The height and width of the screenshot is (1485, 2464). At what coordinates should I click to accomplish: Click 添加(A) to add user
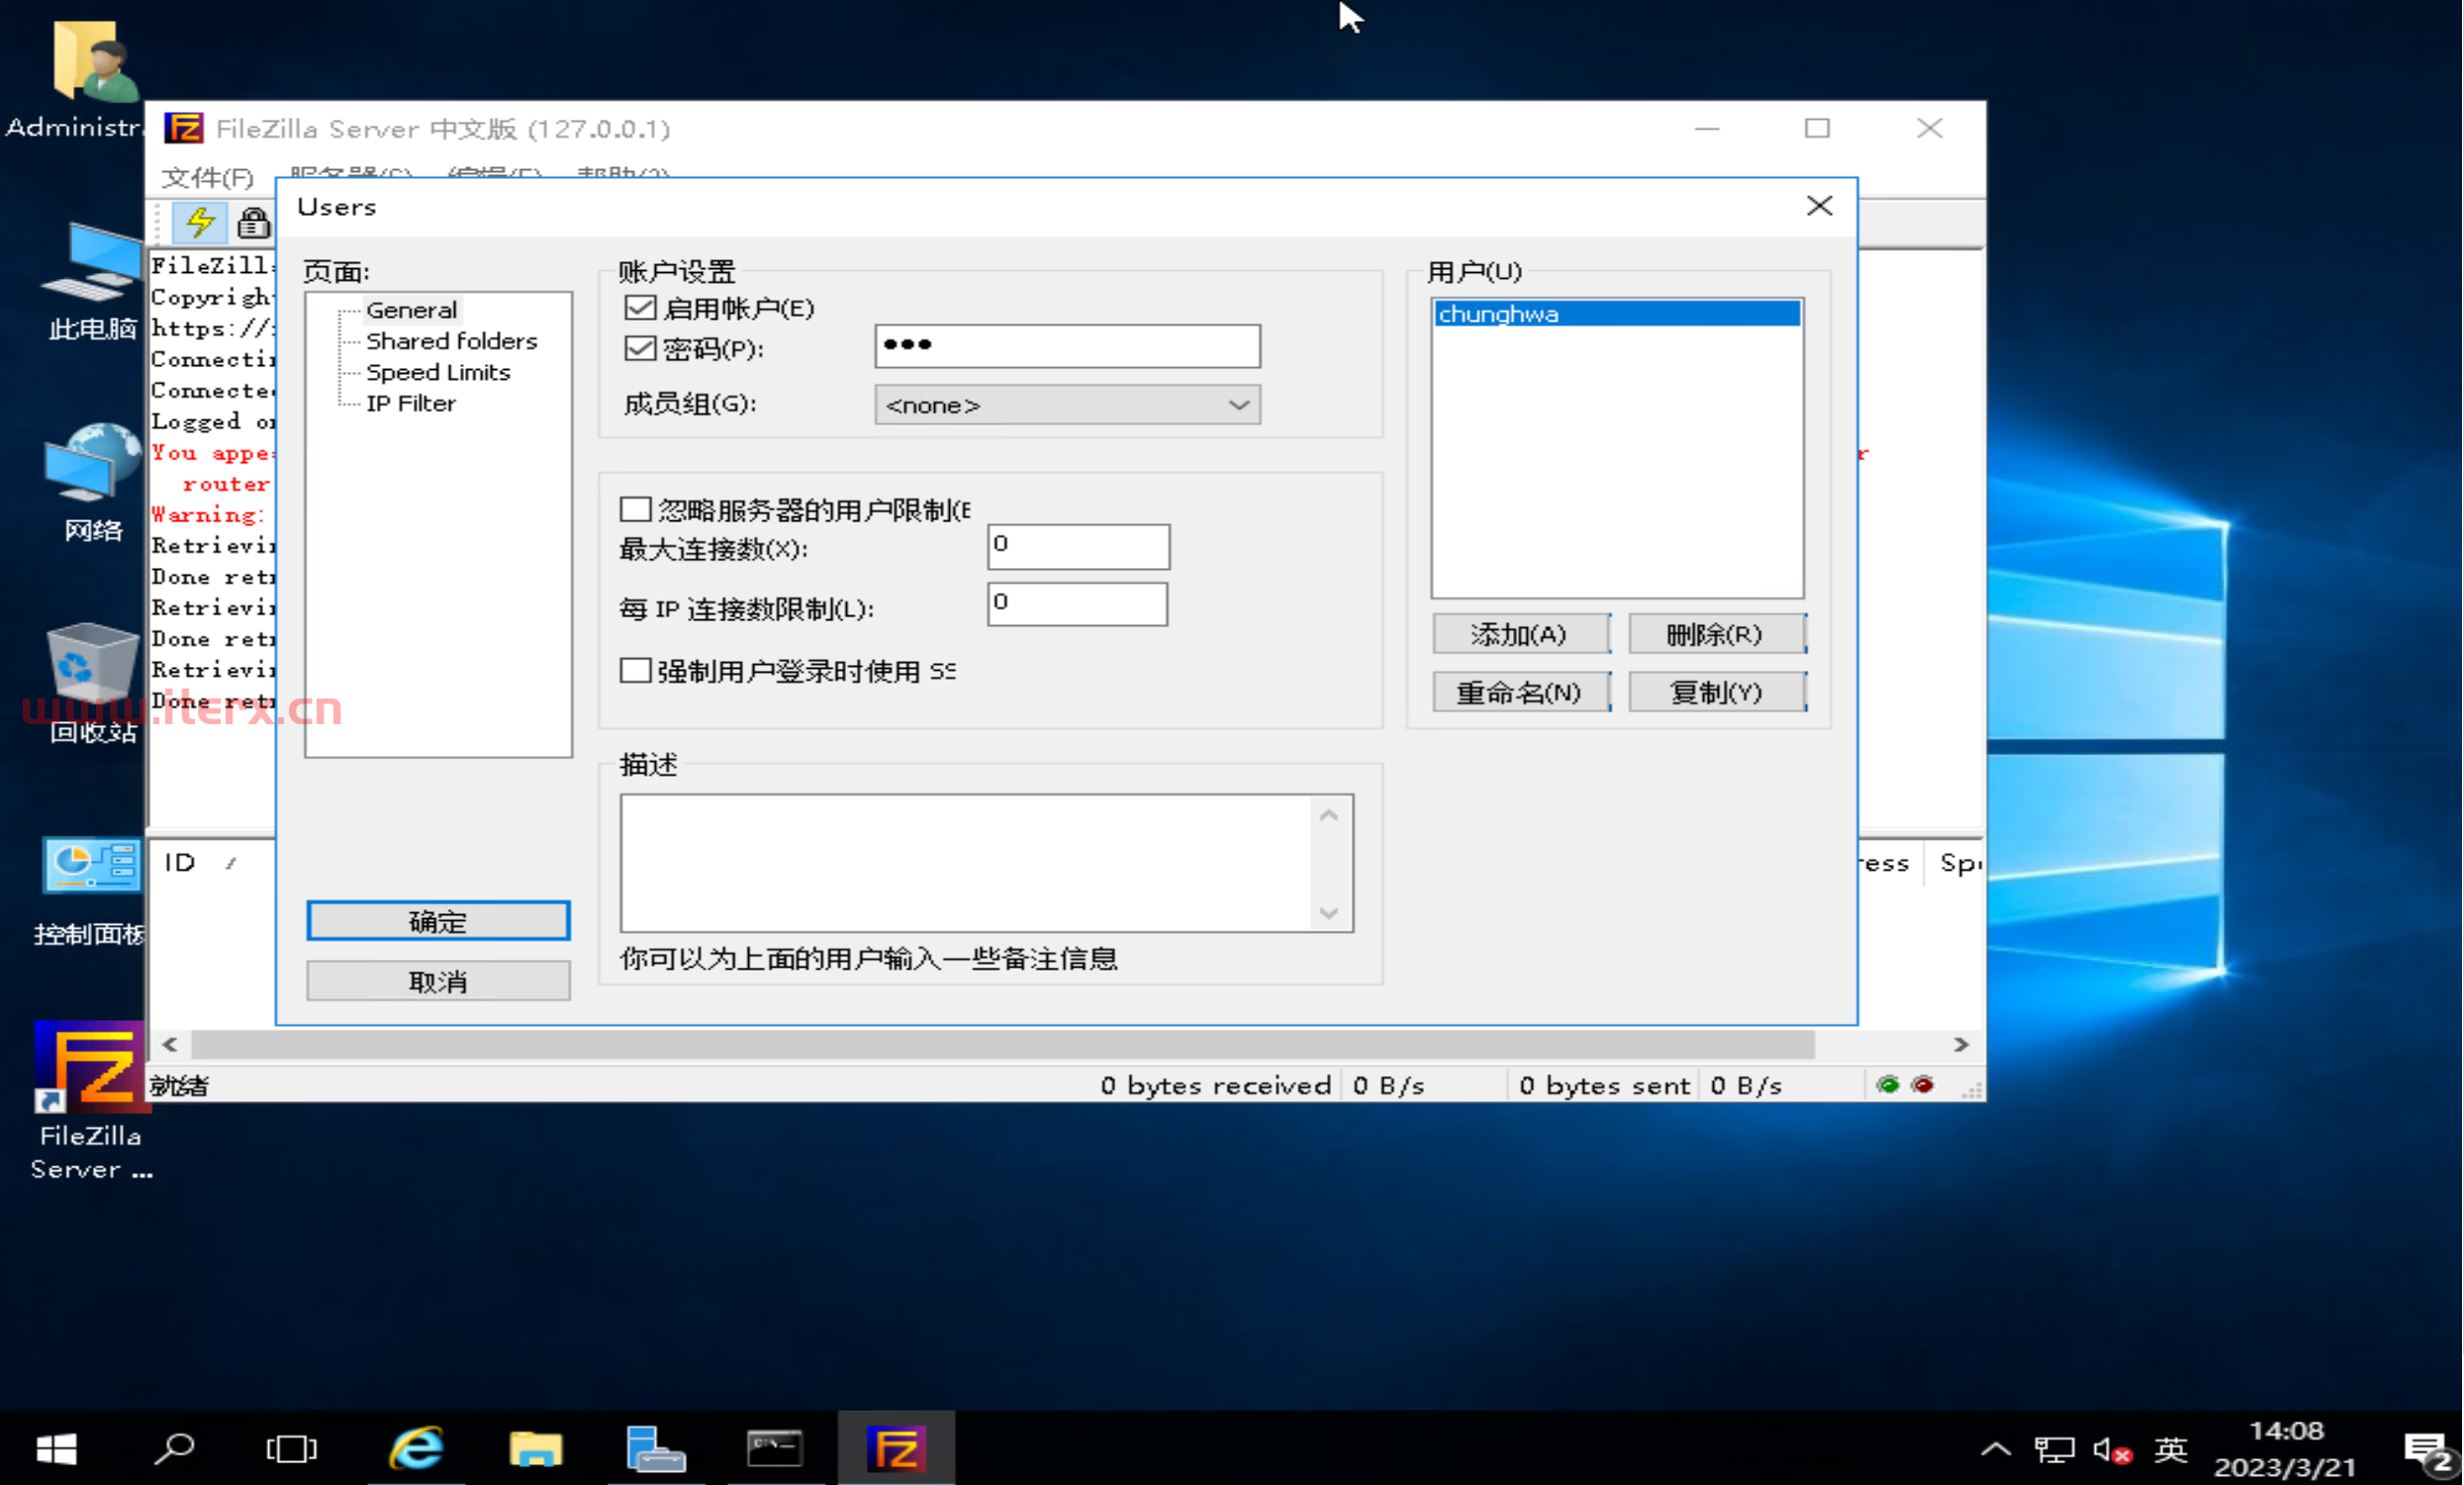pos(1520,634)
